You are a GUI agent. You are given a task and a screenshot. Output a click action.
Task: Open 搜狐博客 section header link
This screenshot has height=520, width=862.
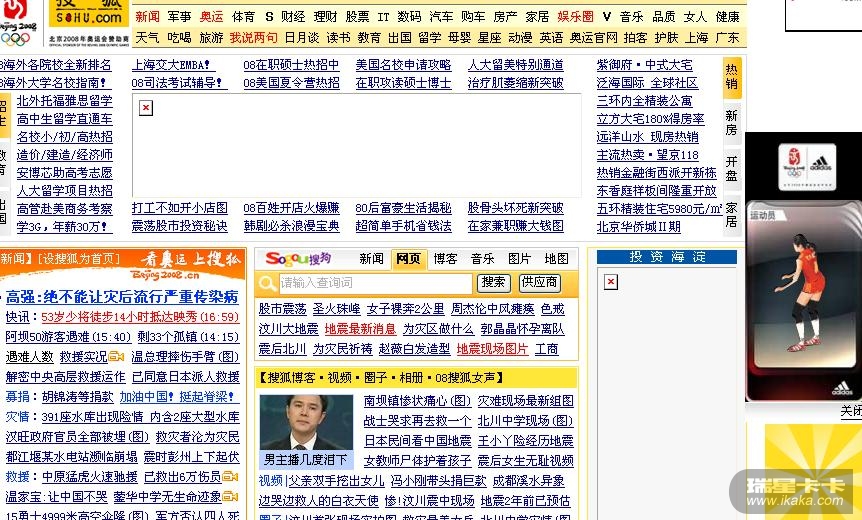click(x=291, y=378)
